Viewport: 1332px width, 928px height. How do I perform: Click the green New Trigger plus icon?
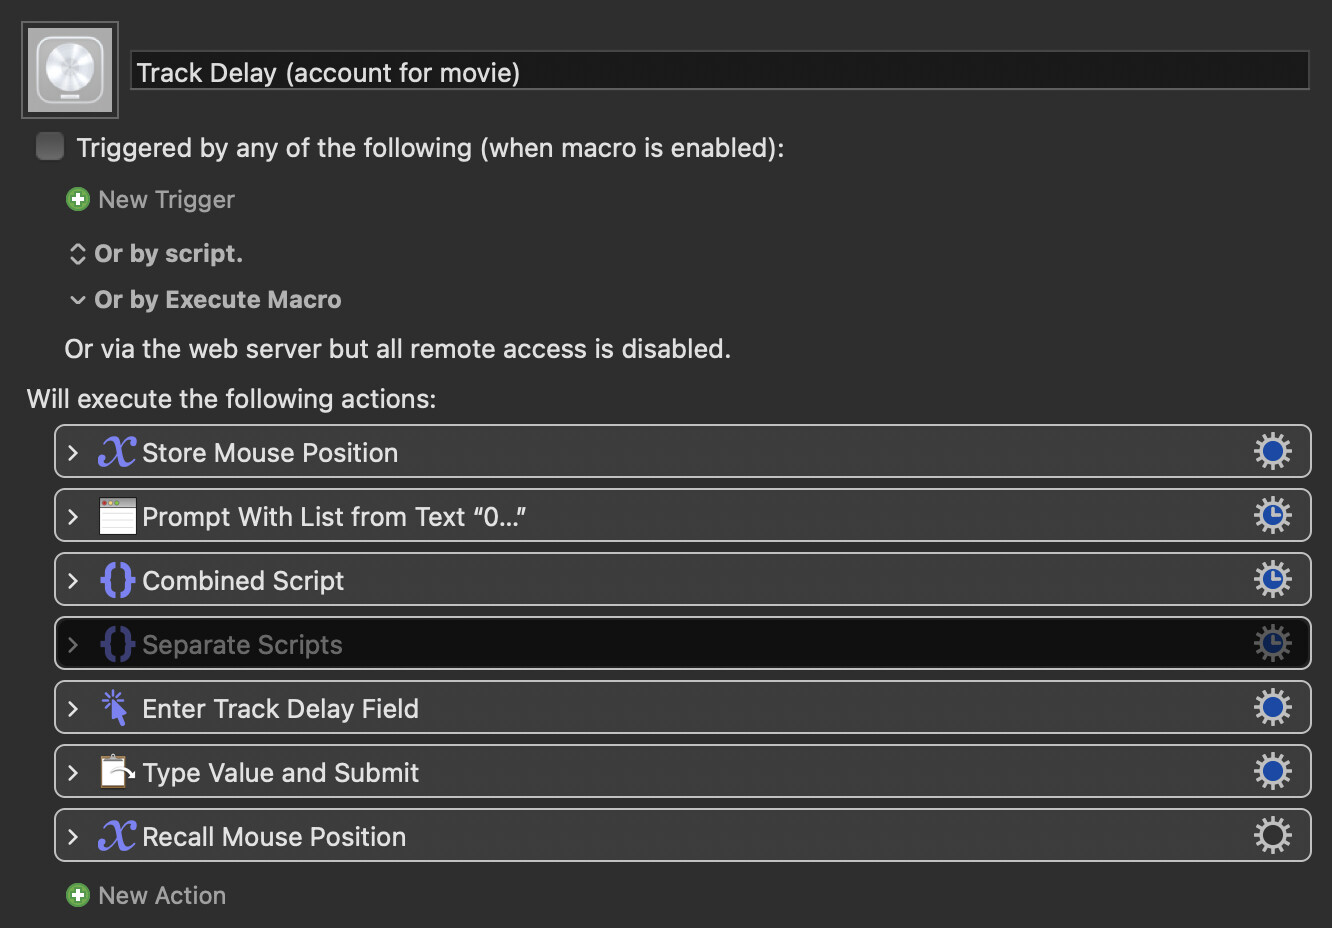coord(78,199)
